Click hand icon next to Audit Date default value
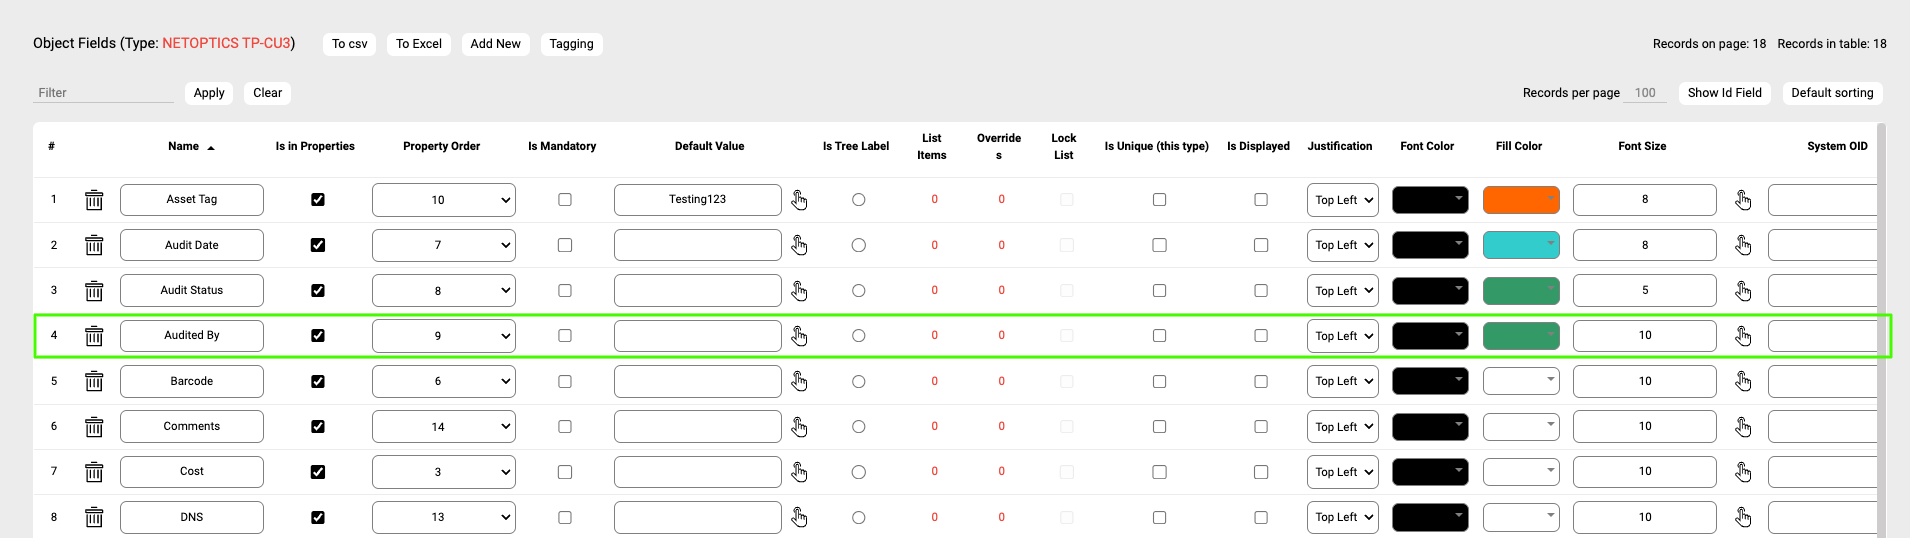Viewport: 1910px width, 538px height. (799, 245)
